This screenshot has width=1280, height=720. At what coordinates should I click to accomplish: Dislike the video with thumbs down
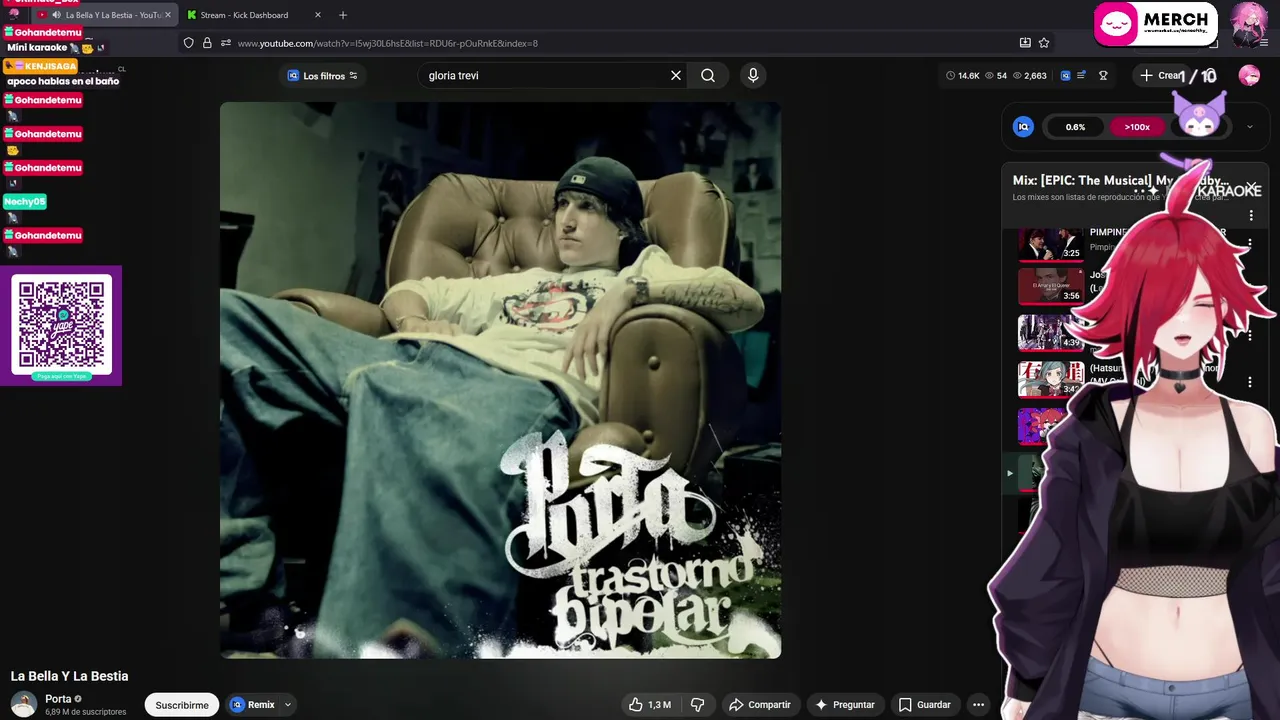point(698,705)
